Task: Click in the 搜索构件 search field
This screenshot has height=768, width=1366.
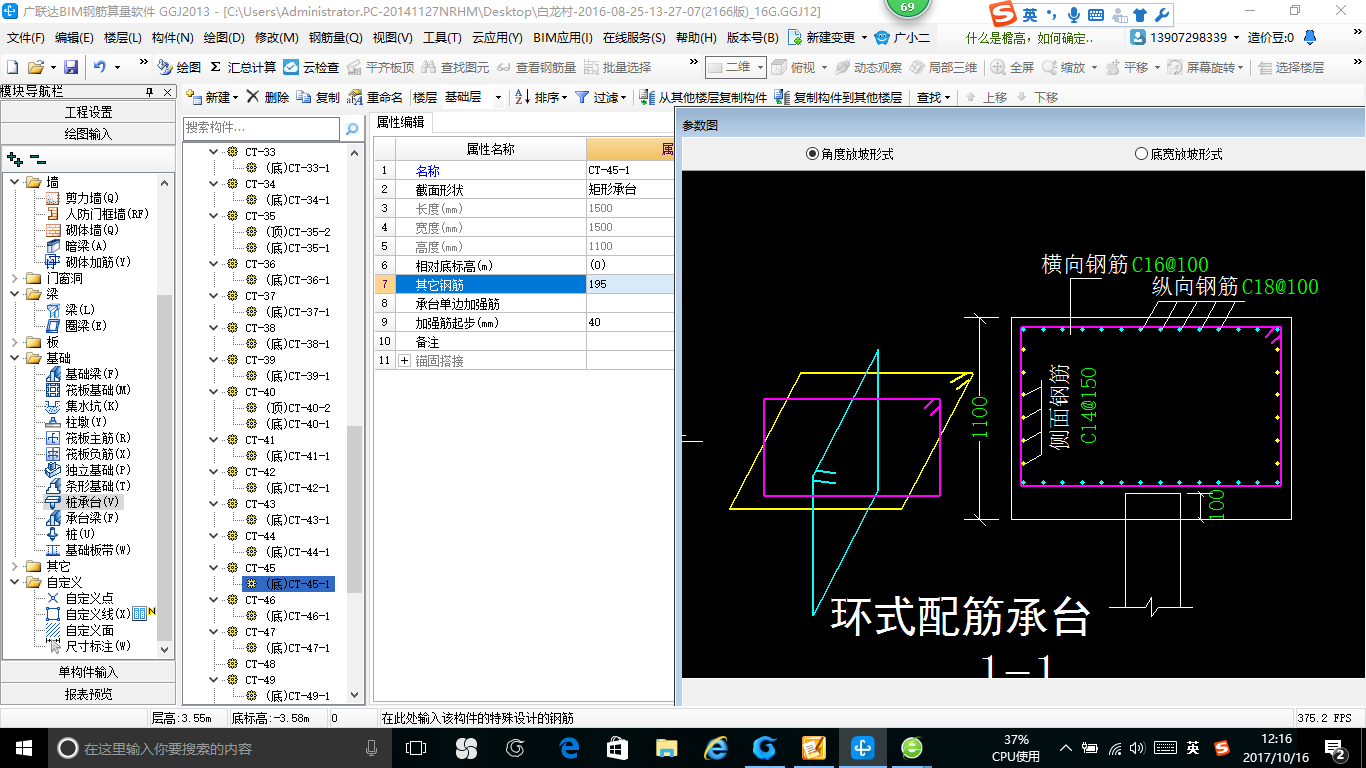Action: tap(262, 128)
